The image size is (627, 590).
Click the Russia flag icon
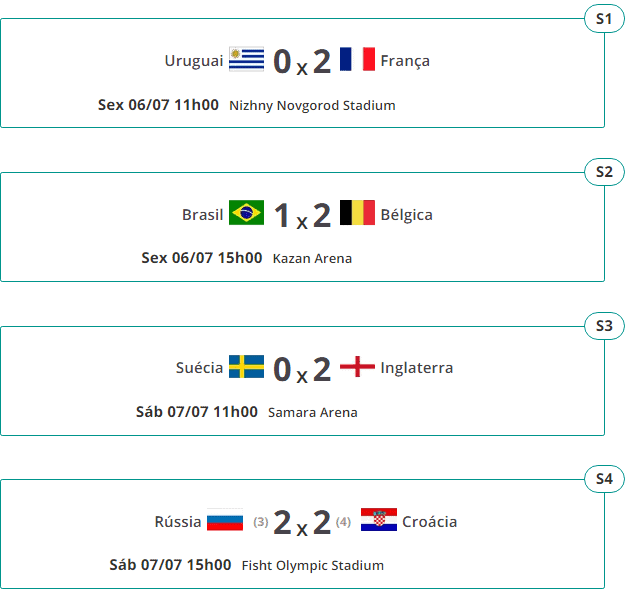225,521
